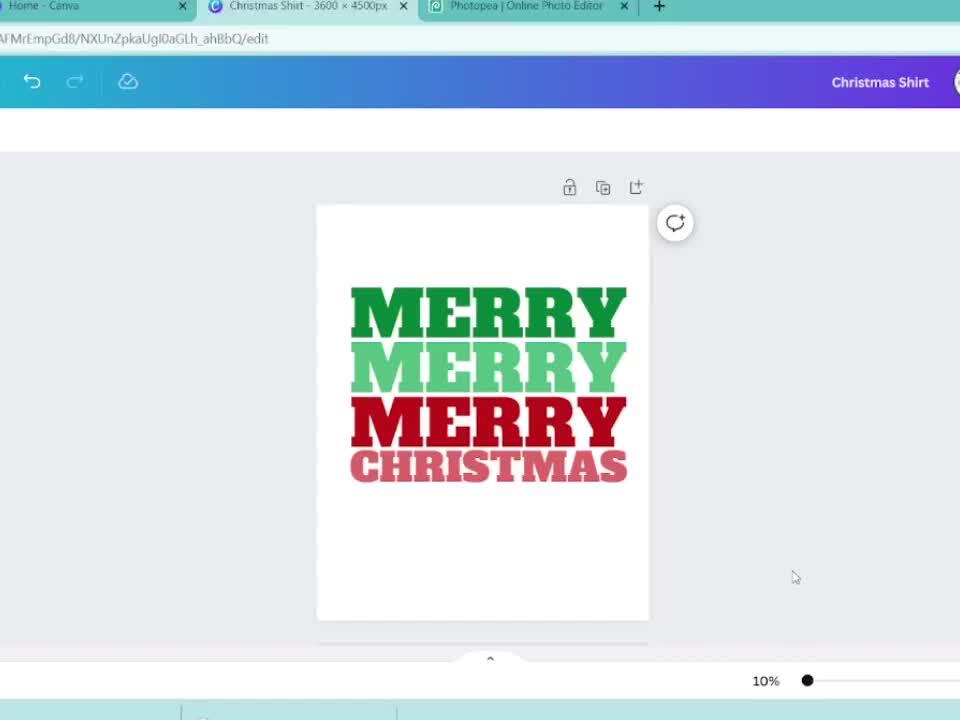Duplicate the page using the copy icon

603,187
